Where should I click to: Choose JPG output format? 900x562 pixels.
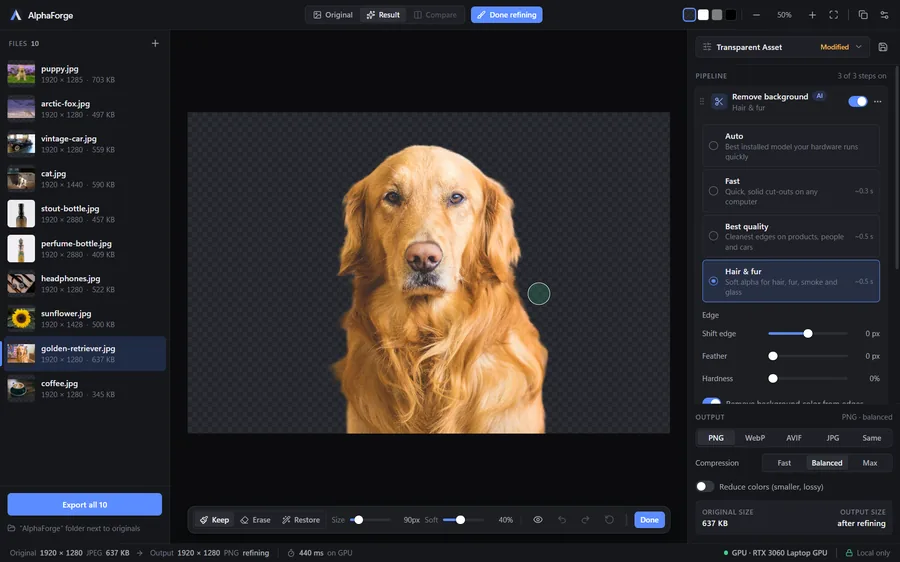pyautogui.click(x=833, y=438)
